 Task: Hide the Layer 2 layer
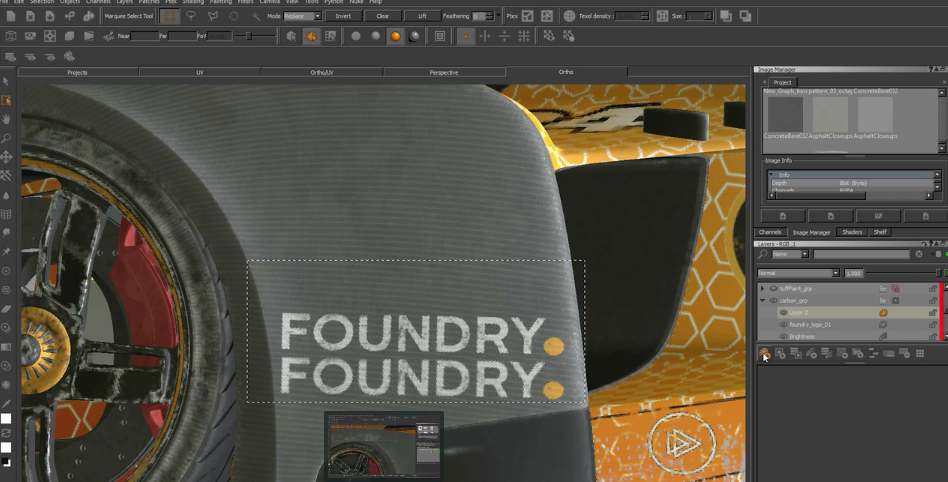click(x=783, y=313)
